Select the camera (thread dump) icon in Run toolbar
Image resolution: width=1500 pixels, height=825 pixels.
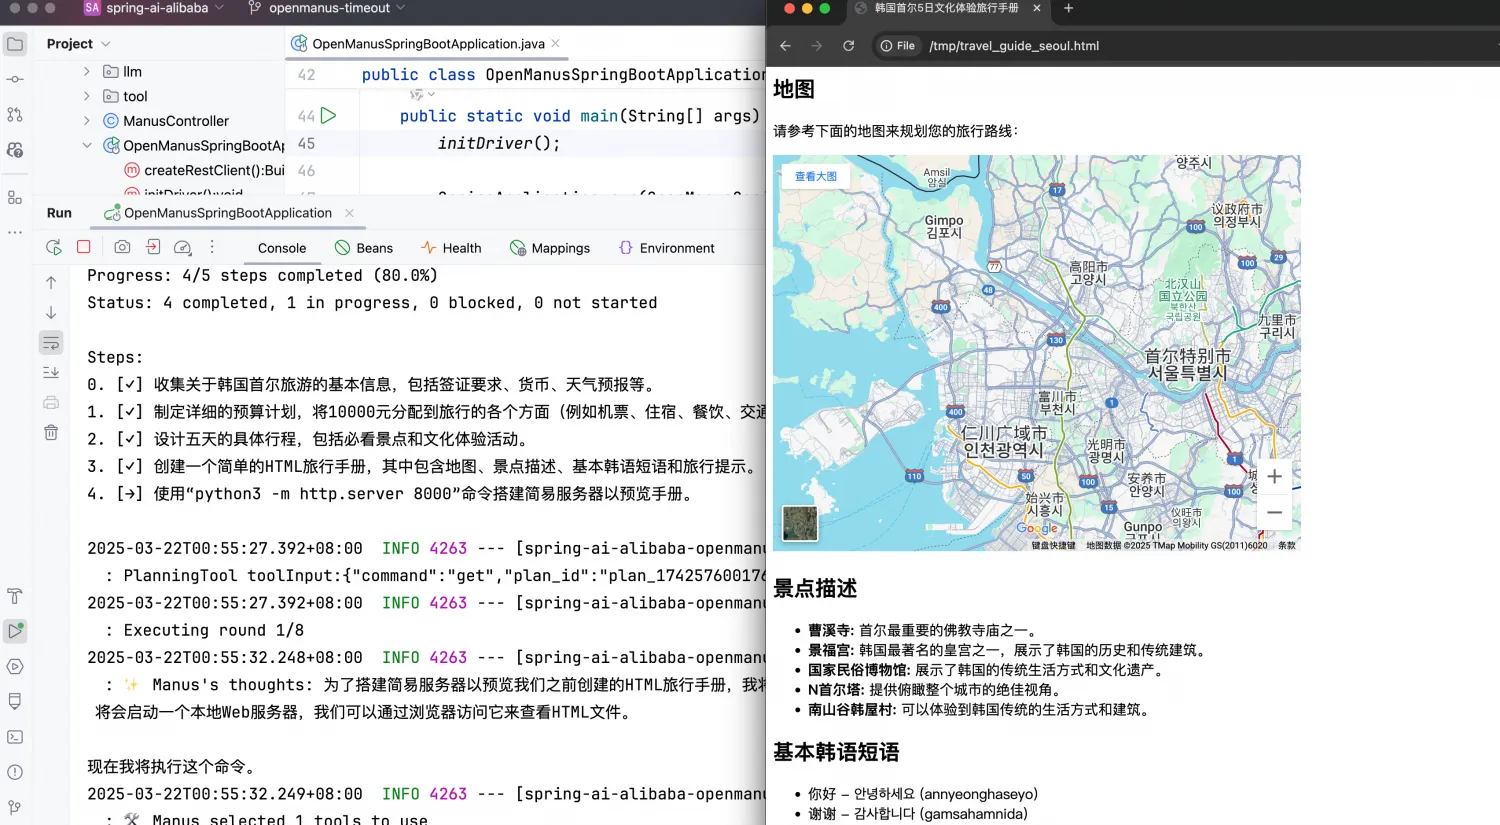tap(122, 247)
